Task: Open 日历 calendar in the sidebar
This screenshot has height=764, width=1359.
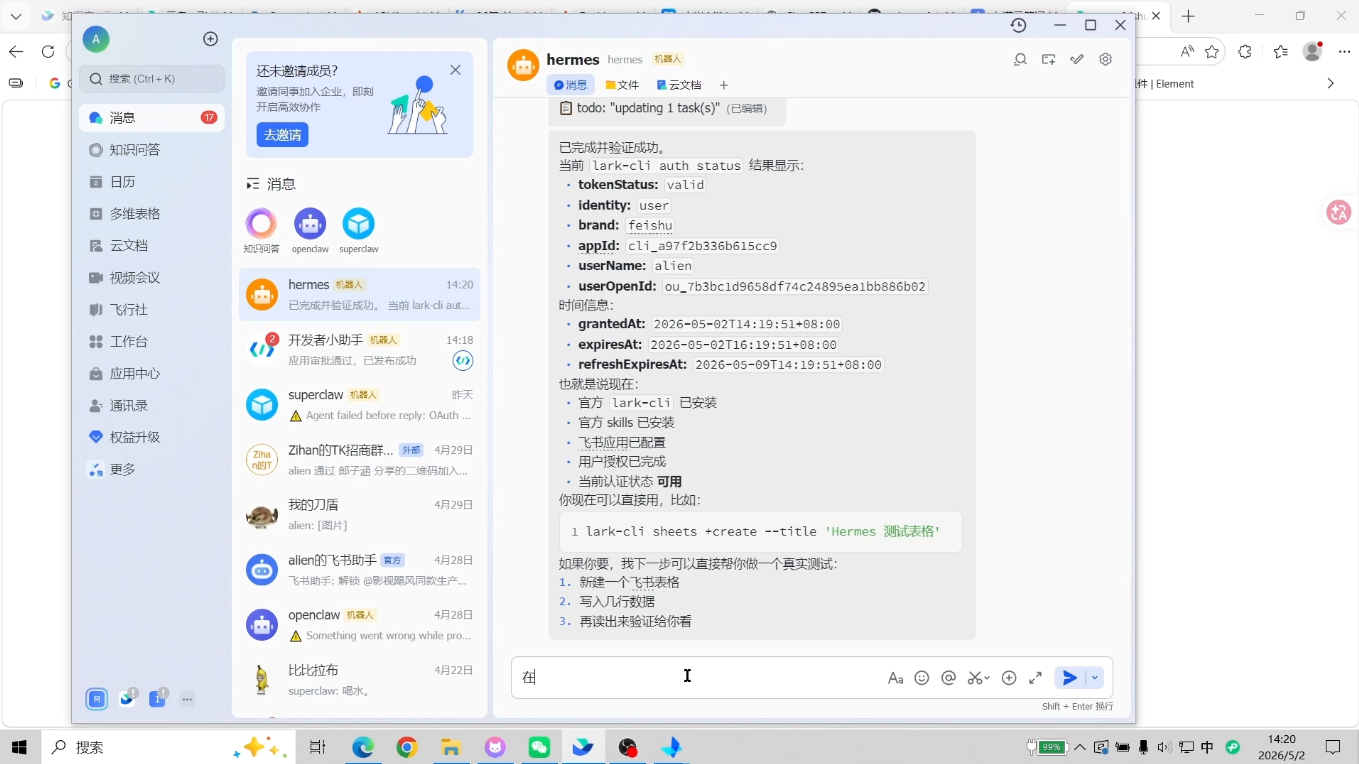Action: [152, 182]
